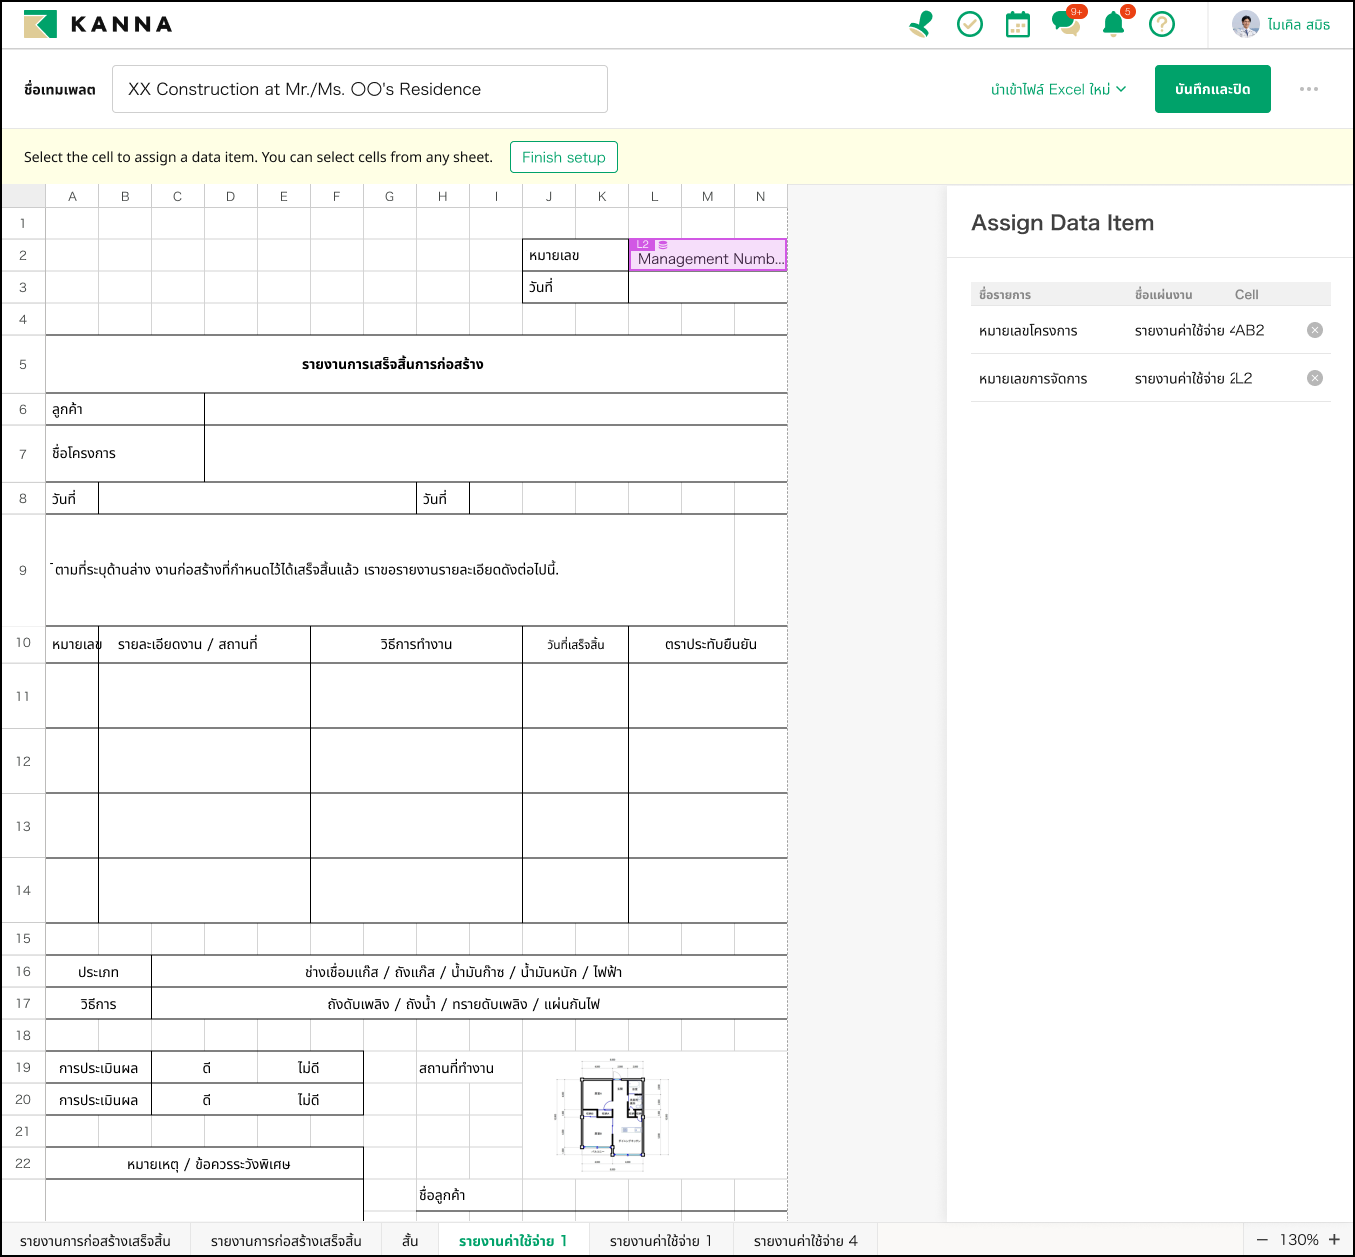1355x1257 pixels.
Task: Open the three-dot more options menu
Action: coord(1308,89)
